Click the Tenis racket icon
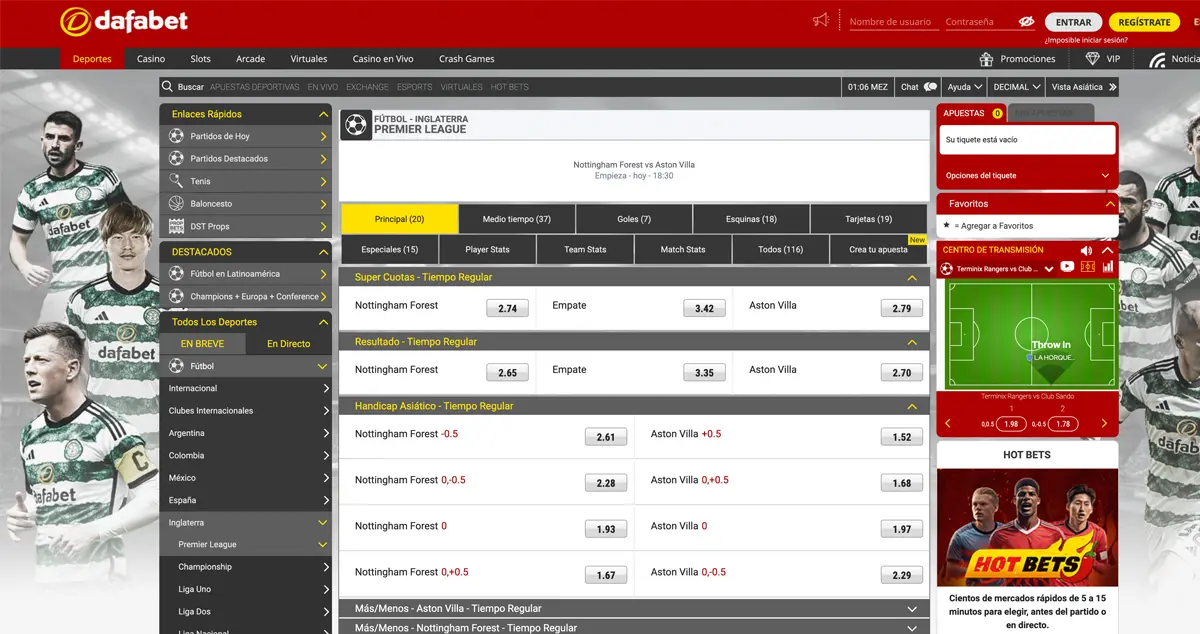 [x=177, y=181]
